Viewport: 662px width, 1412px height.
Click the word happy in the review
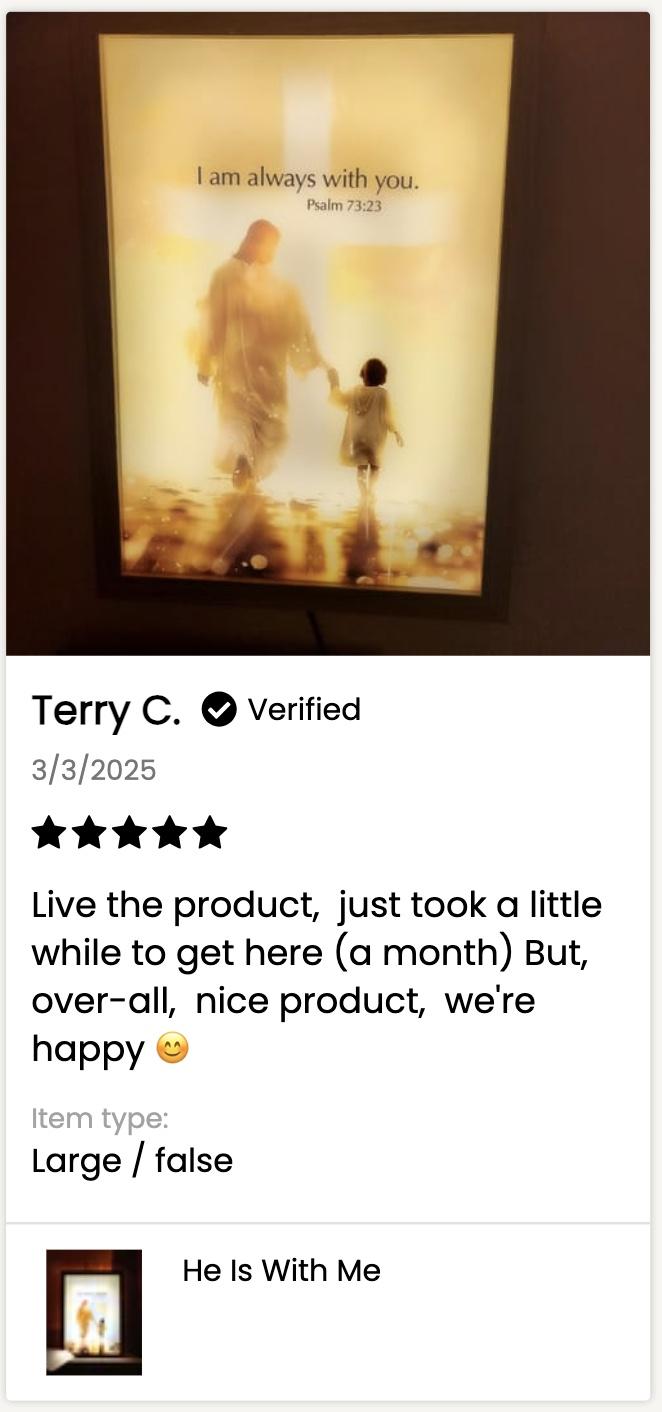point(88,1050)
